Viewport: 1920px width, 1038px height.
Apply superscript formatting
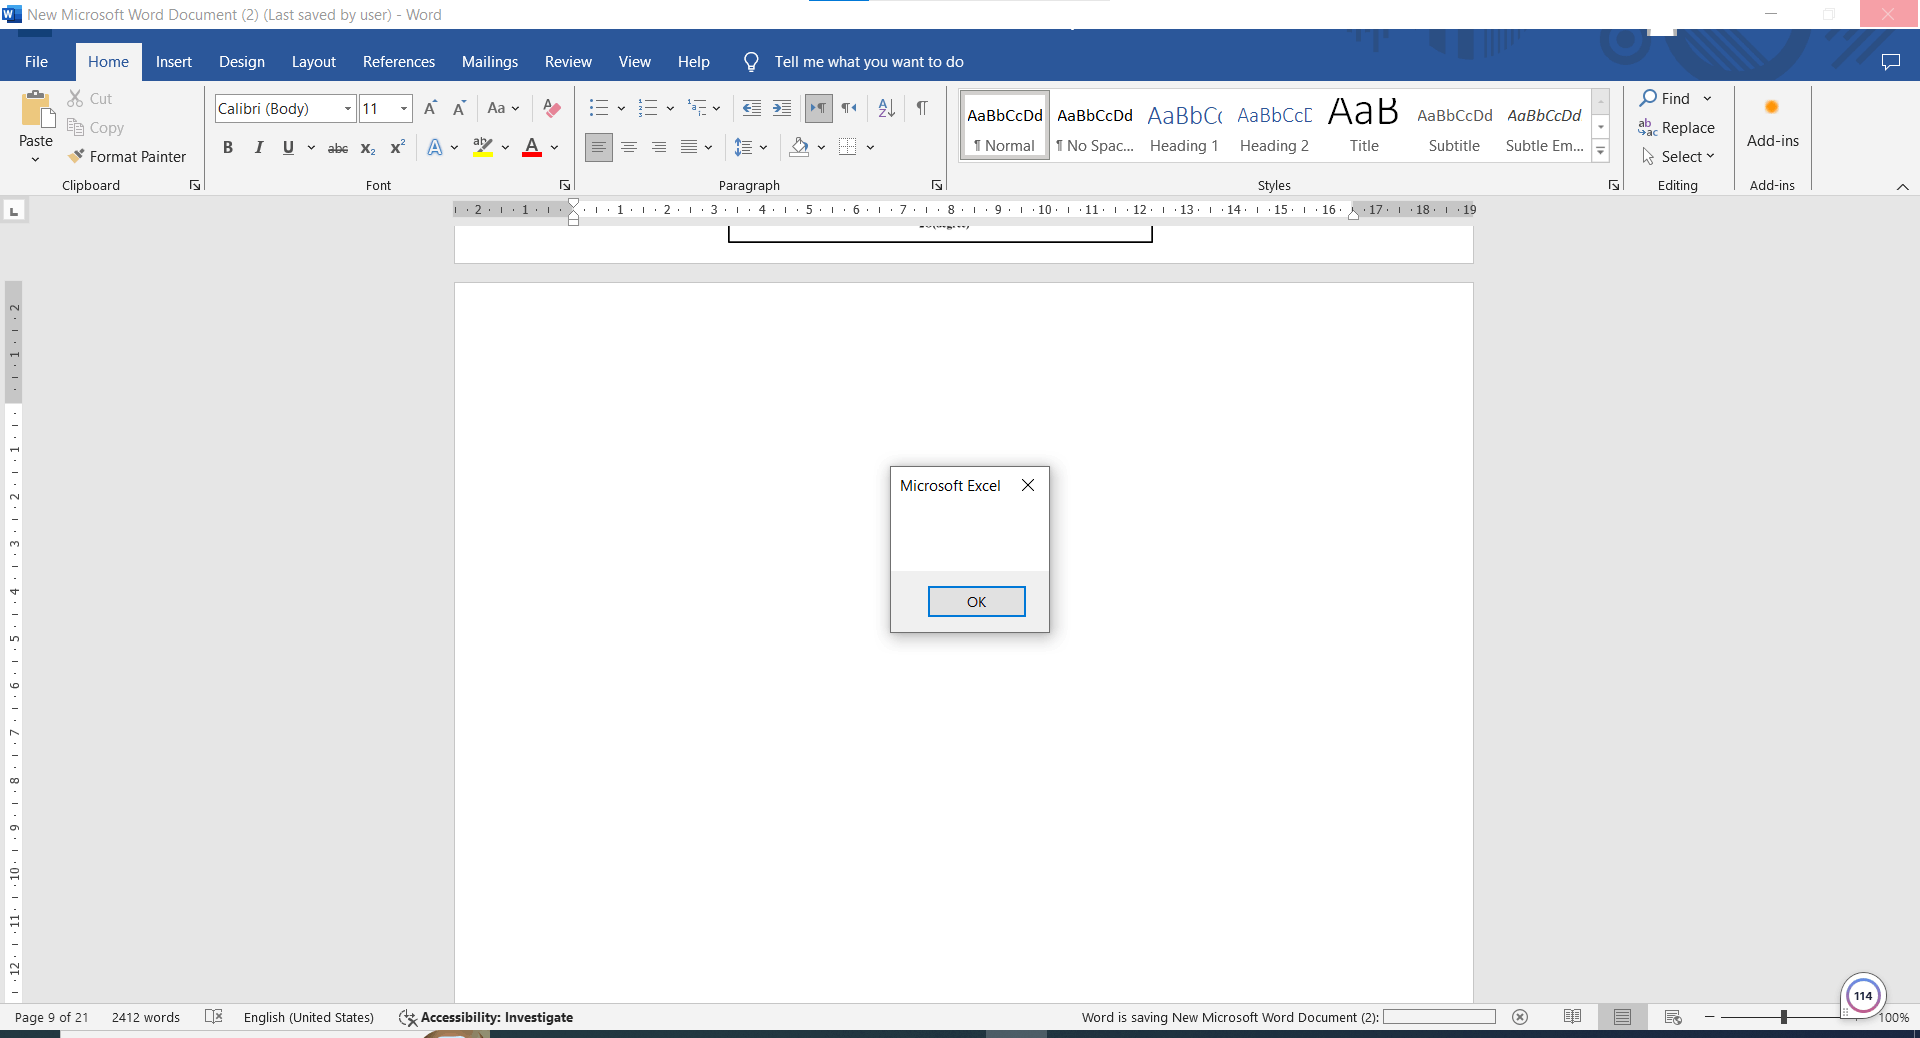coord(397,148)
